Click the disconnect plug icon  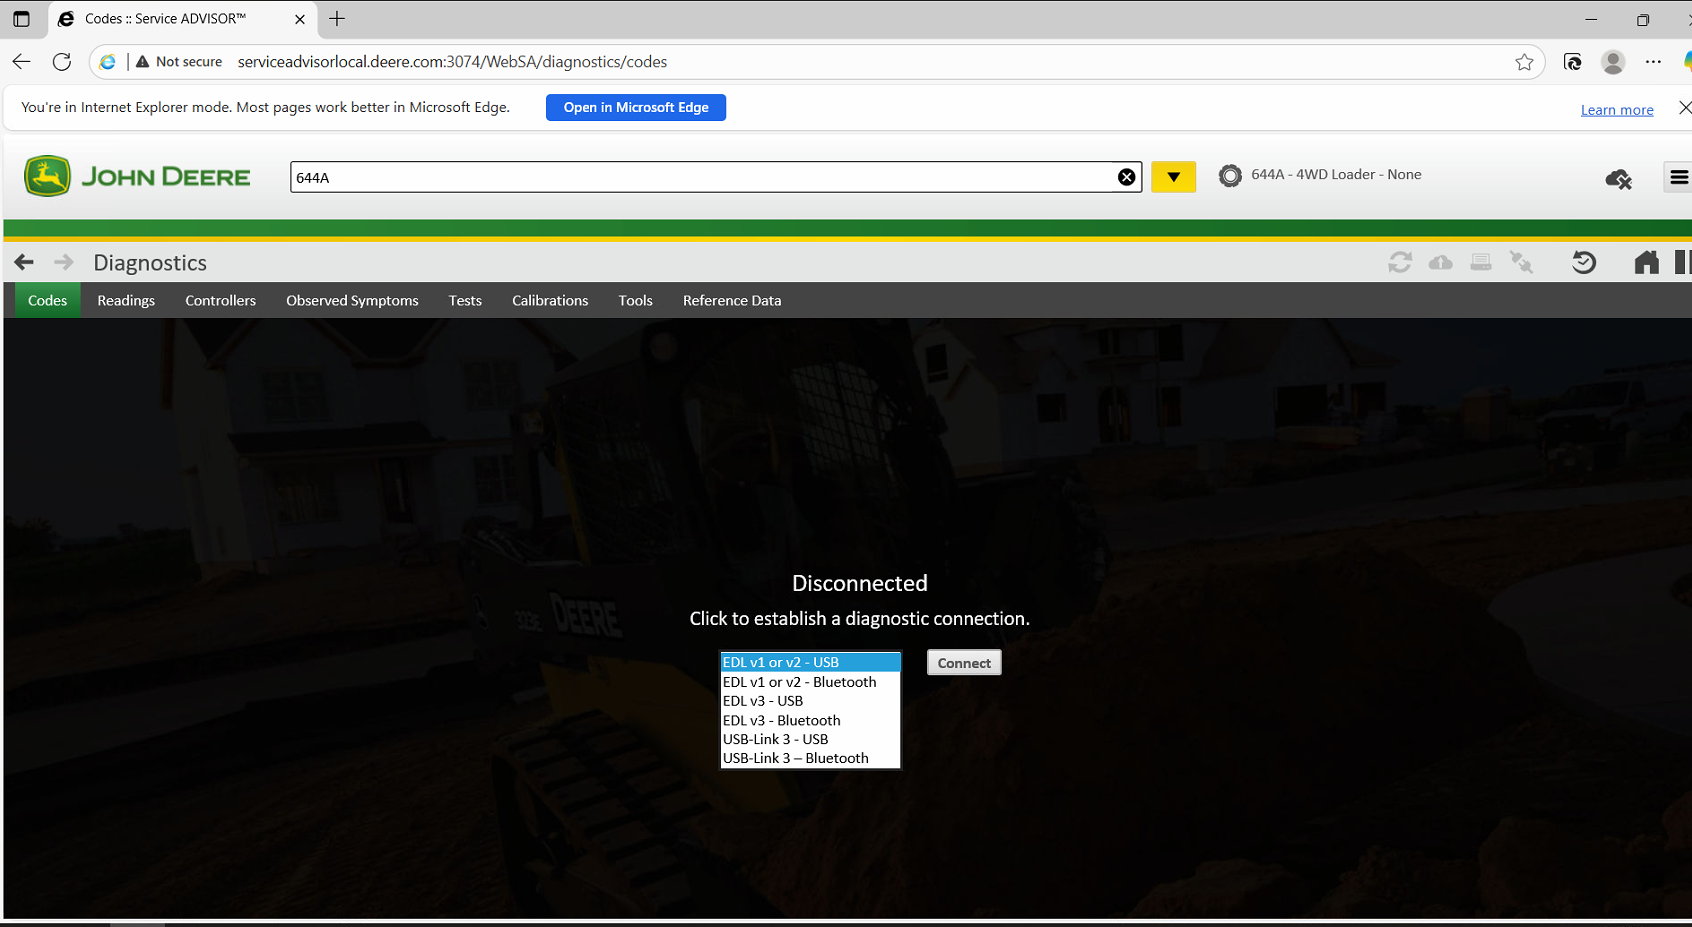click(1521, 263)
